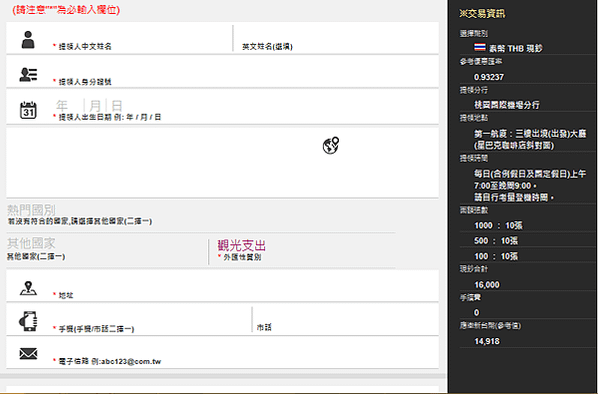Click the 500 : 10張 denomination row
Screen dimensions: 598x394
[x=496, y=241]
